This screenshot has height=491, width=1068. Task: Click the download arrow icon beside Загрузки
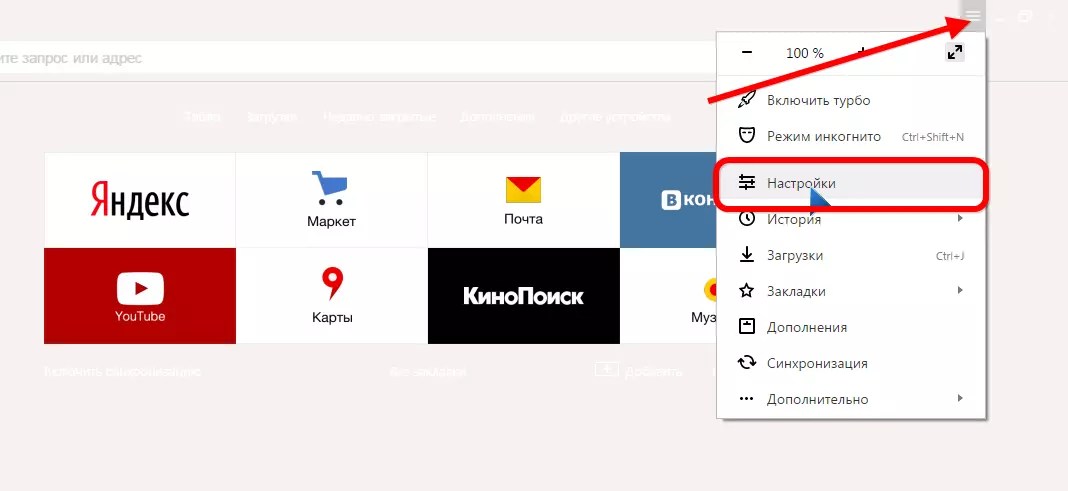[747, 255]
